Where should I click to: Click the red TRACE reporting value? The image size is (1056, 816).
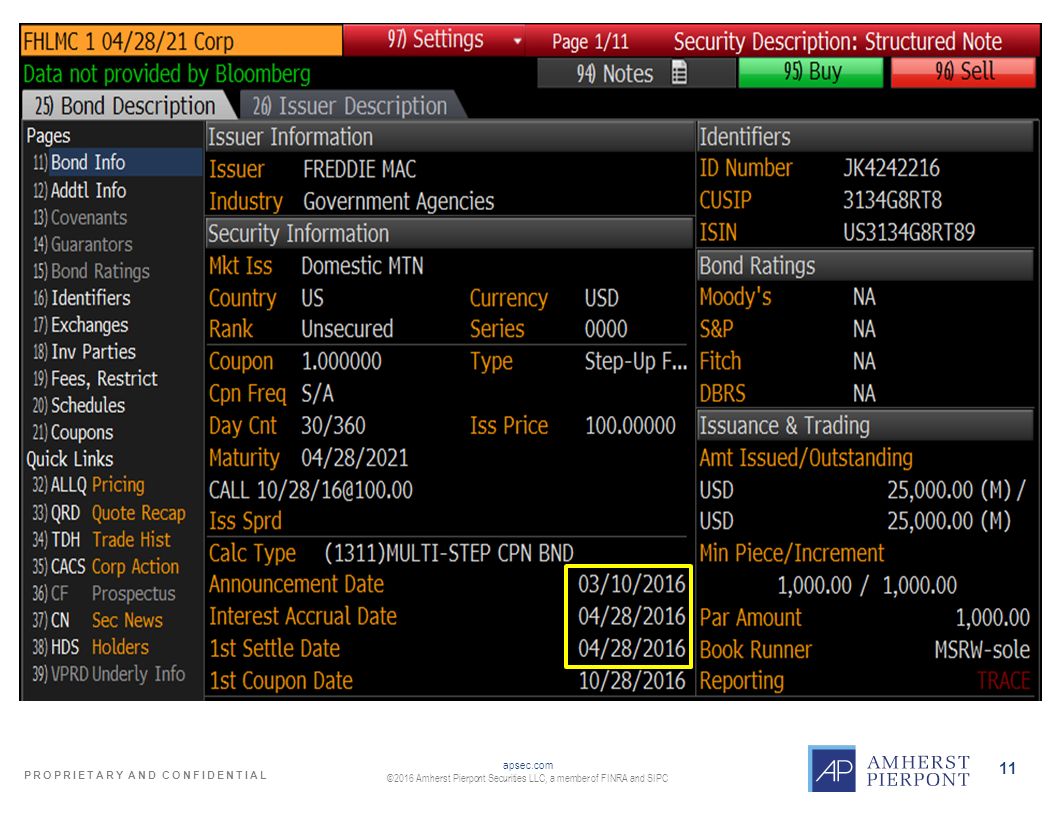1003,681
